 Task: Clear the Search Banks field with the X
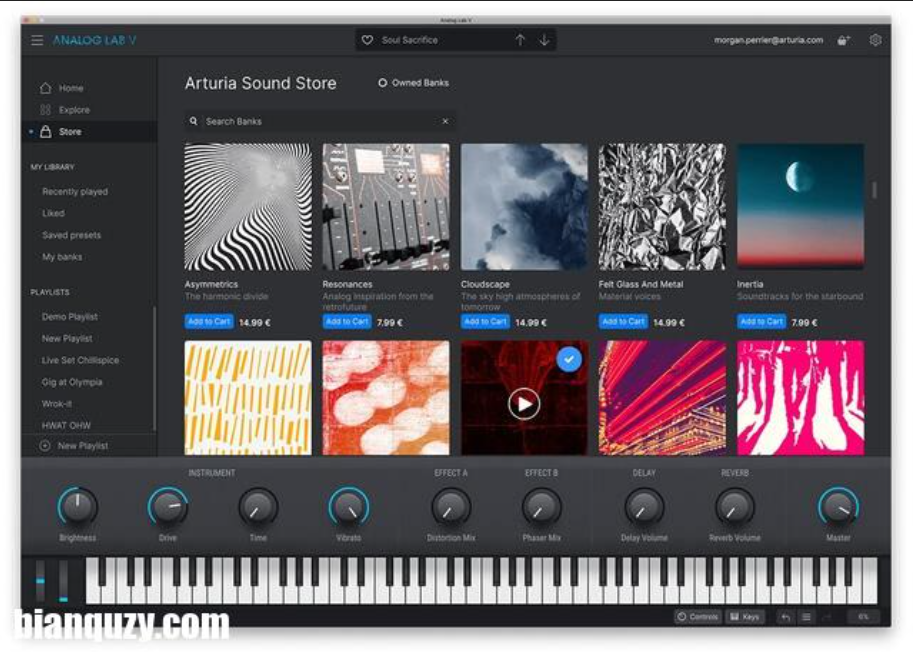click(x=445, y=121)
